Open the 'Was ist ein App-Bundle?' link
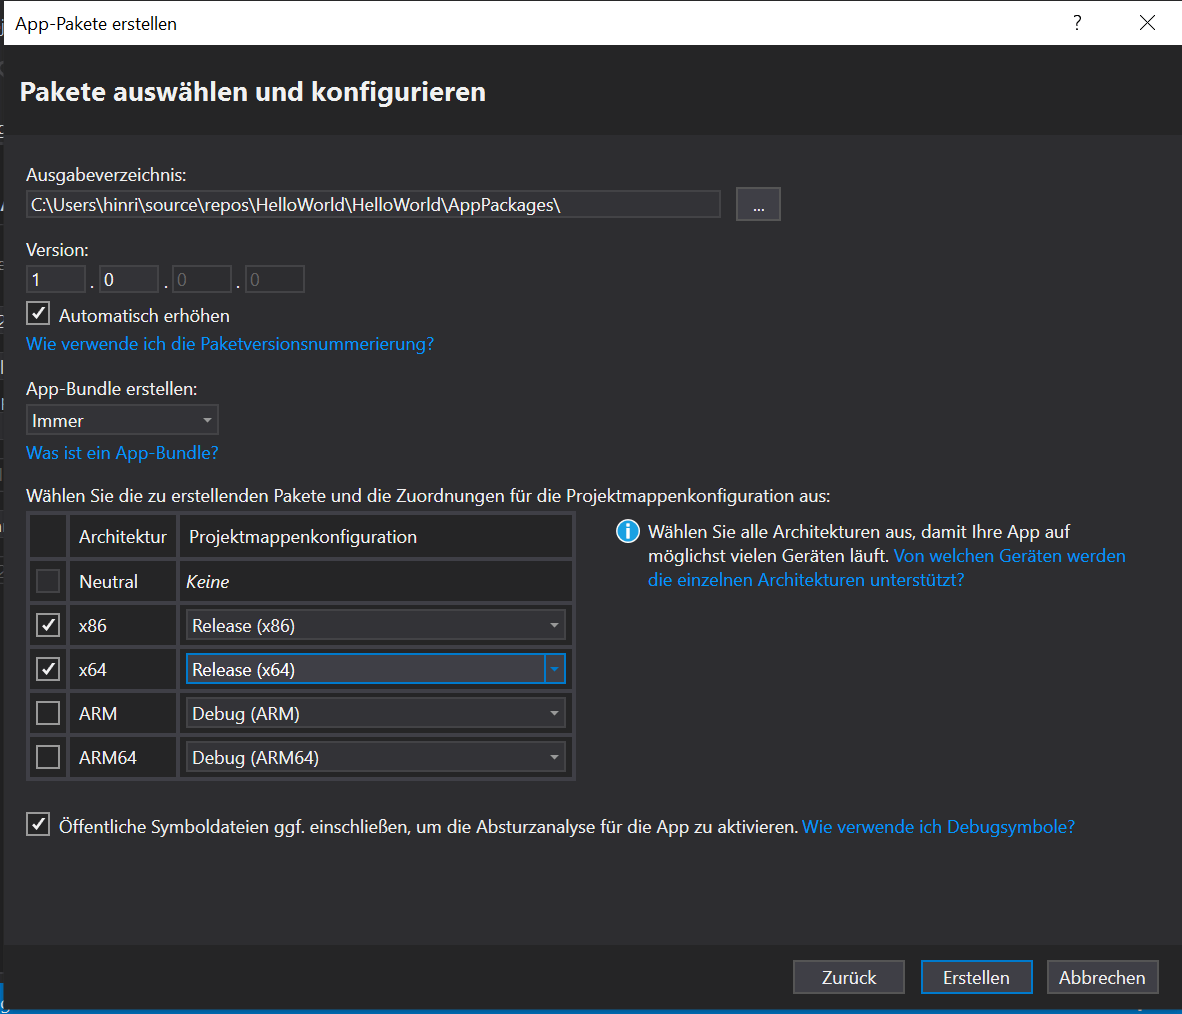Viewport: 1182px width, 1014px height. (x=122, y=453)
